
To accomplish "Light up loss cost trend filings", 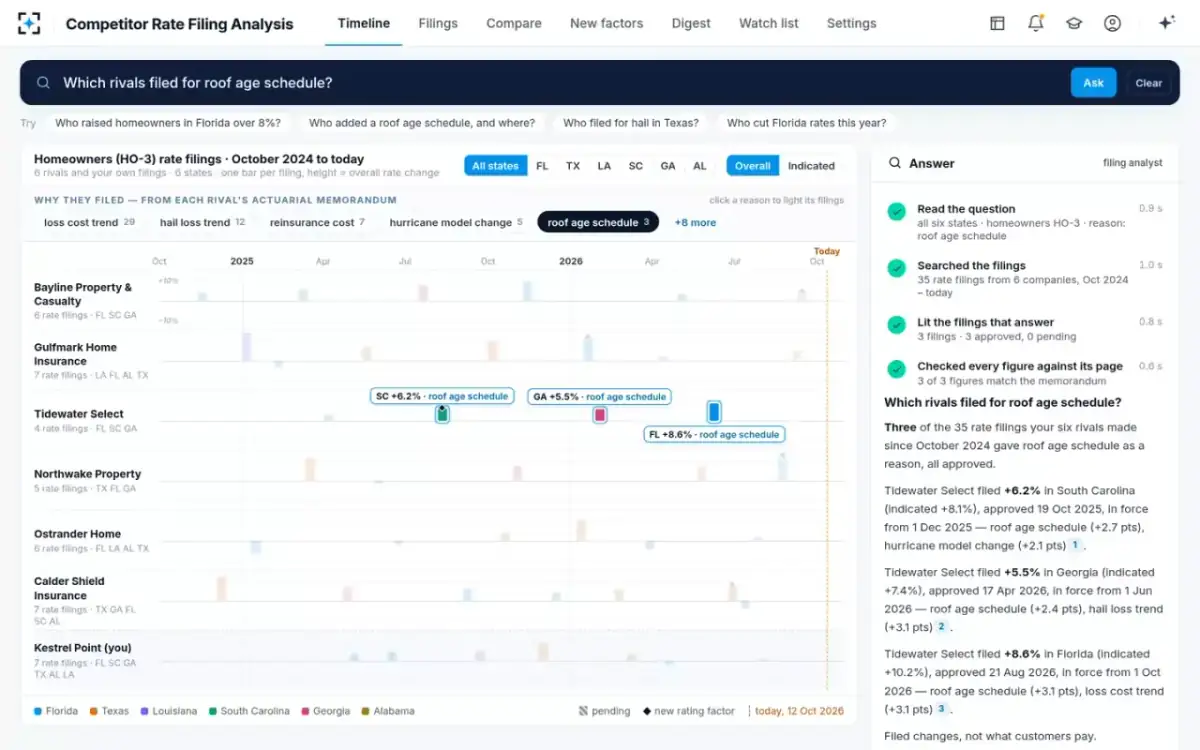I will [x=89, y=222].
